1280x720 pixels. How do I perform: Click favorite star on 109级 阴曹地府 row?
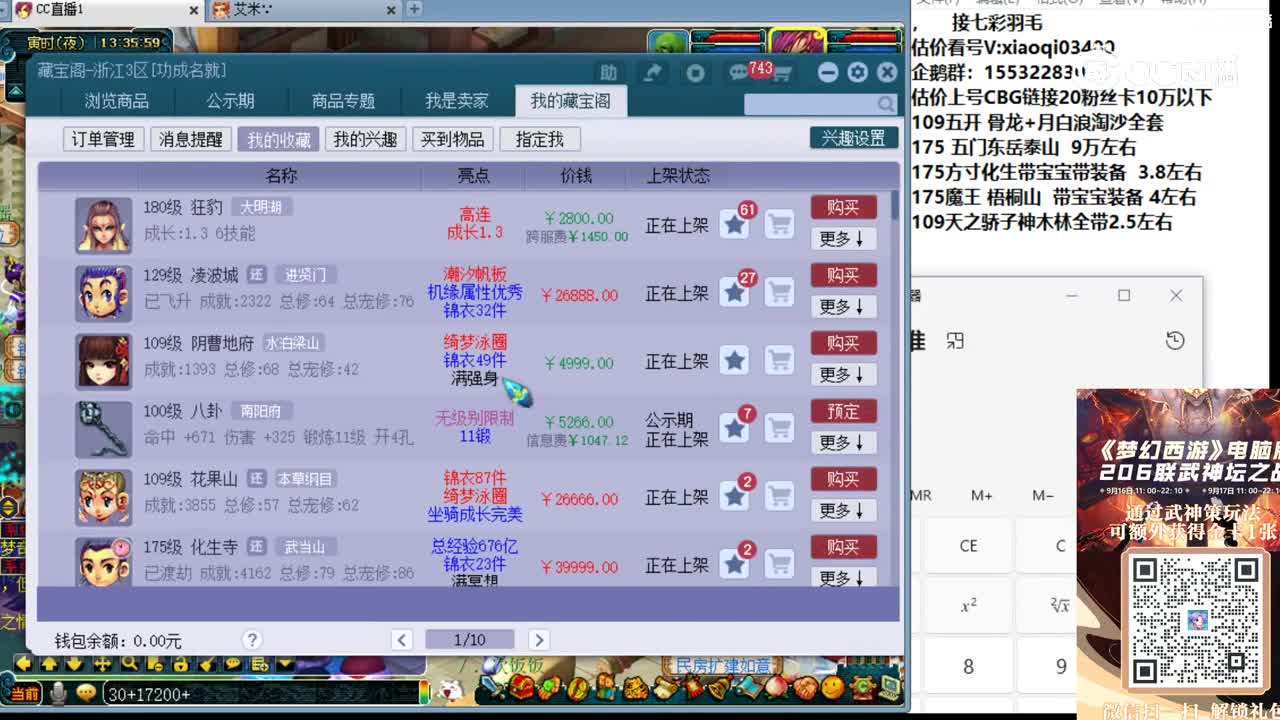[x=735, y=361]
